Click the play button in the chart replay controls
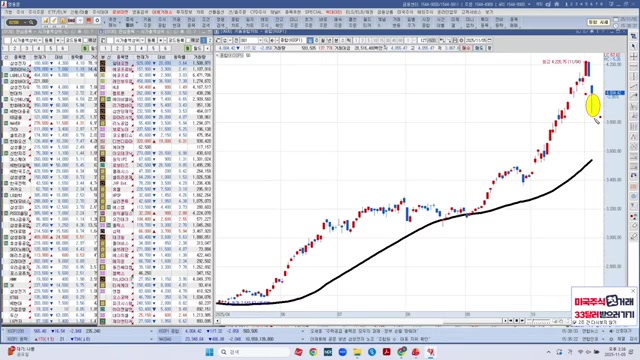The width and height of the screenshot is (640, 360). [x=505, y=321]
